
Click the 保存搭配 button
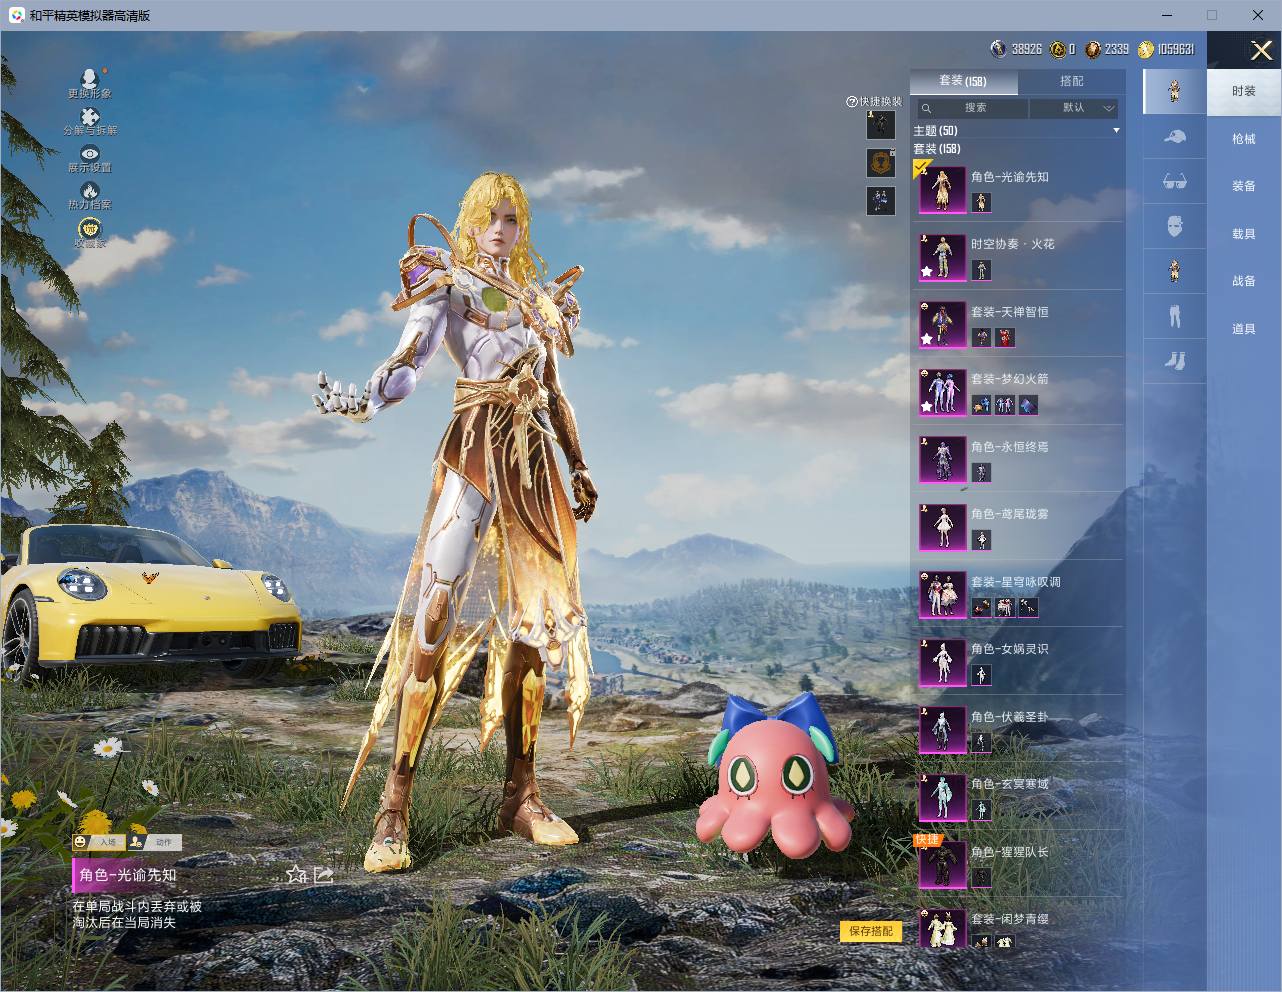coord(871,931)
